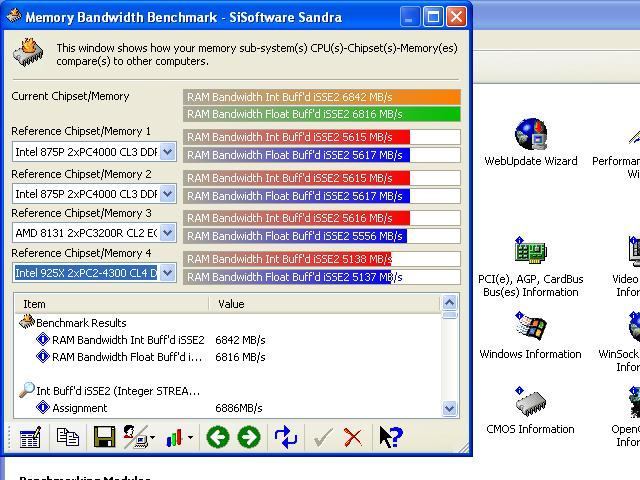Select the green Float 6816 MB/s bar
This screenshot has width=640, height=480.
[x=322, y=114]
